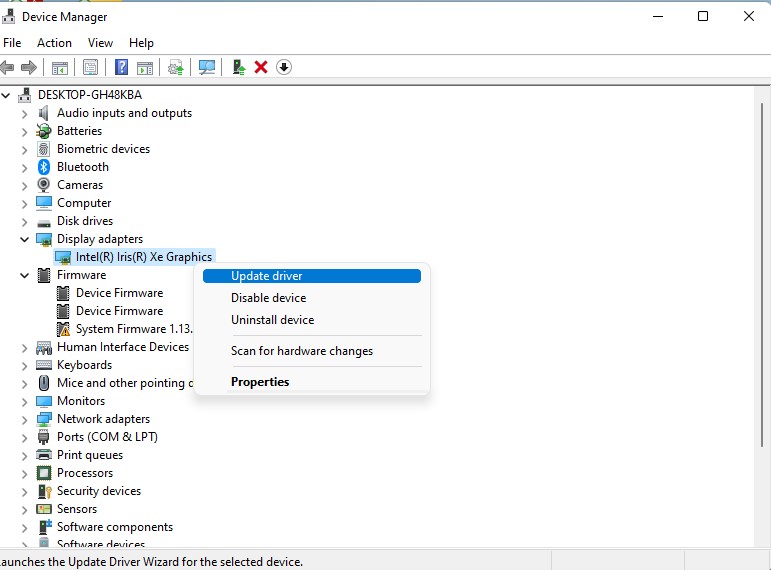Screen dimensions: 771x570
Task: Click Device Manager title bar app icon
Action: click(x=8, y=17)
